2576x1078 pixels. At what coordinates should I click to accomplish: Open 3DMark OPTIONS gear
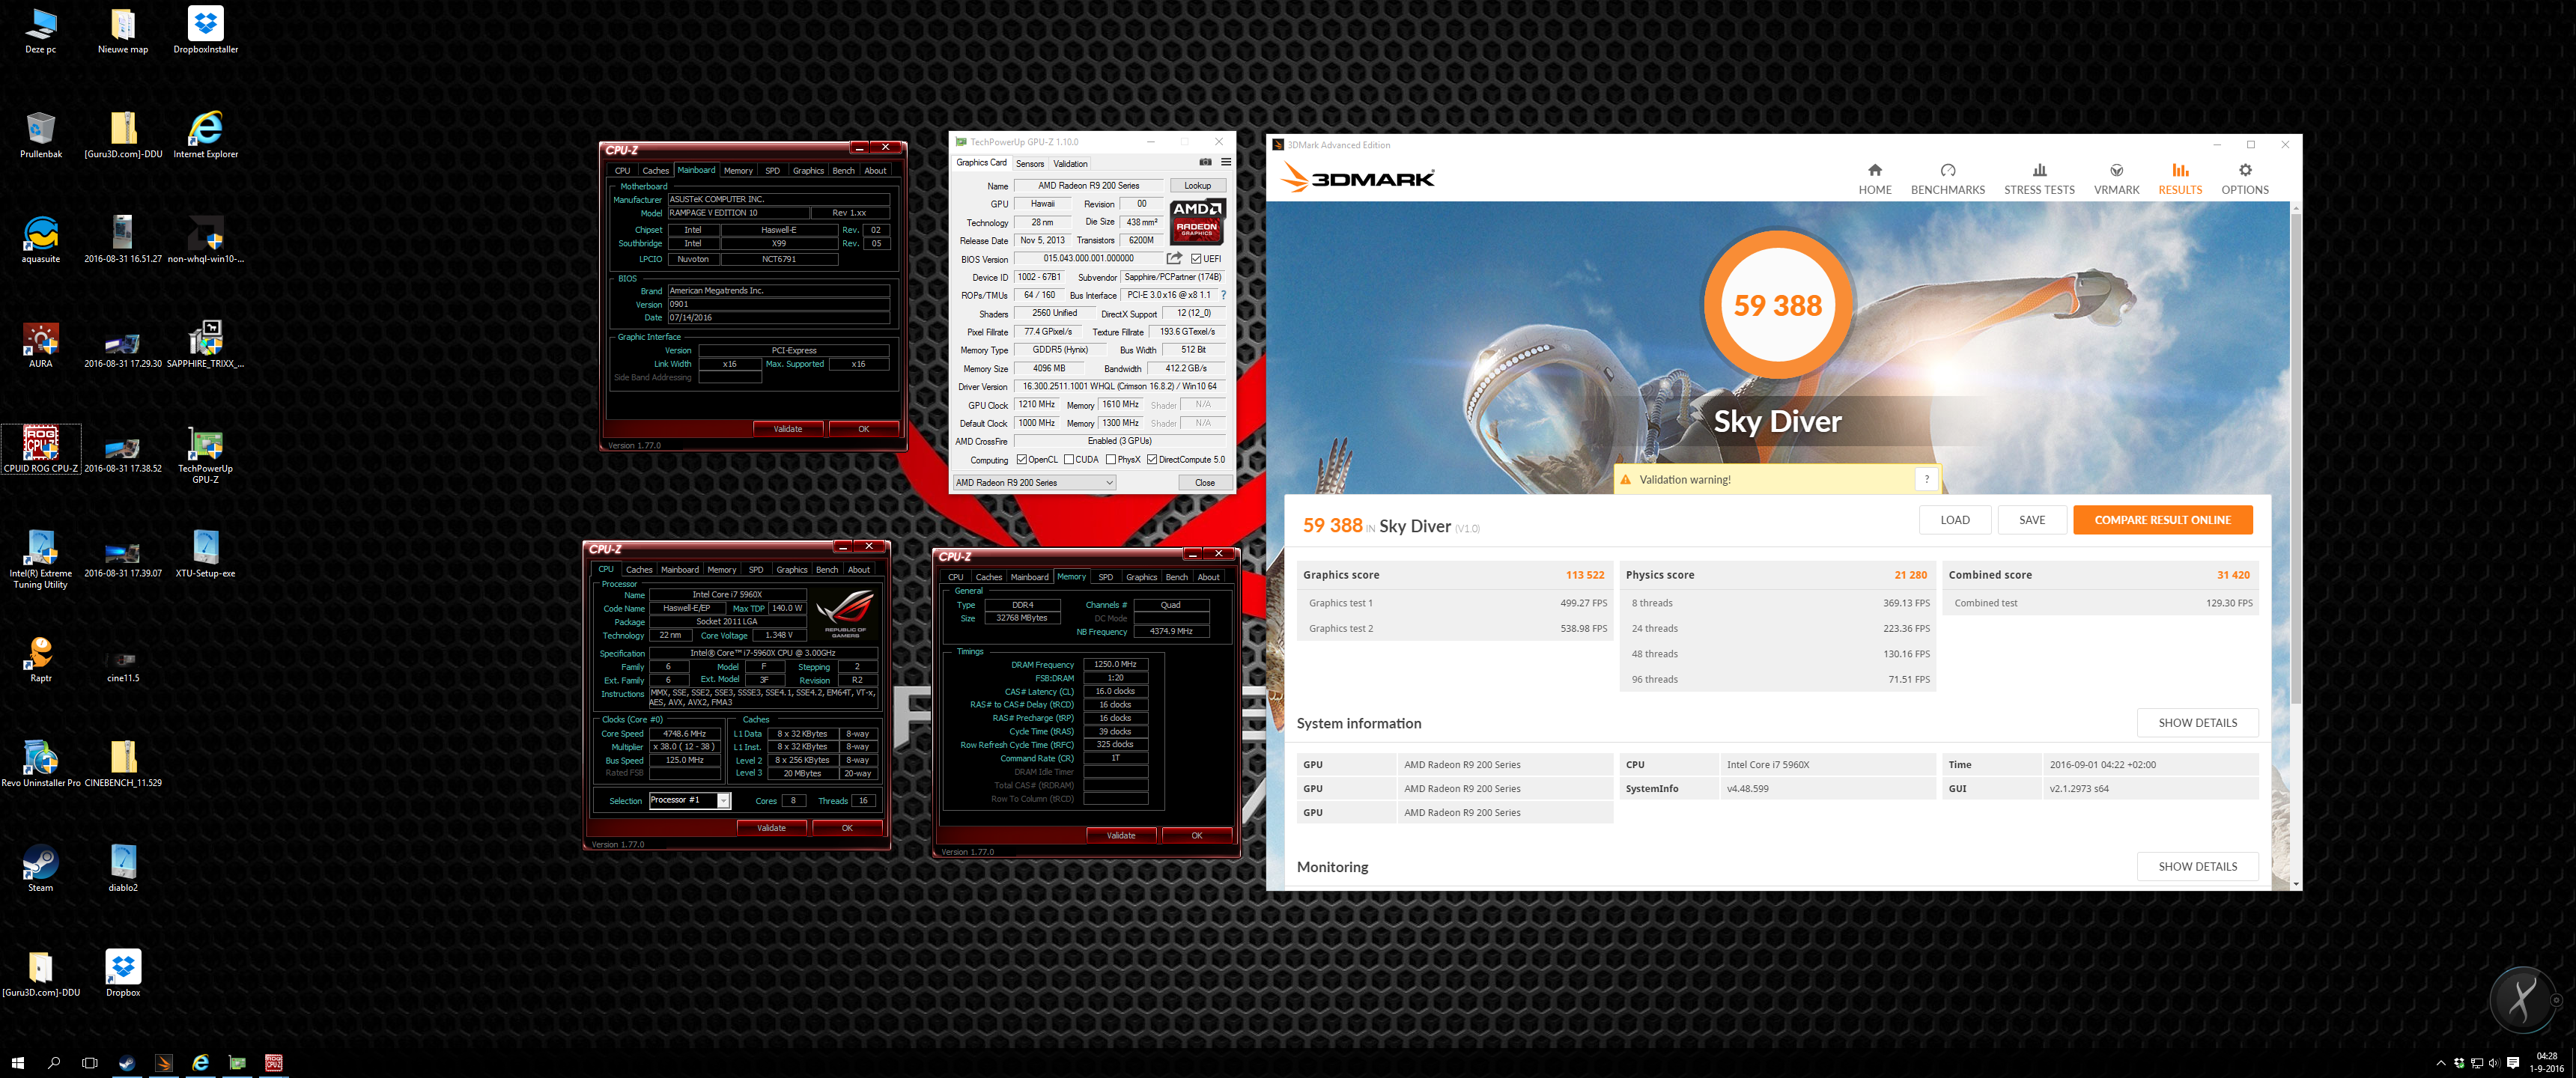2244,179
